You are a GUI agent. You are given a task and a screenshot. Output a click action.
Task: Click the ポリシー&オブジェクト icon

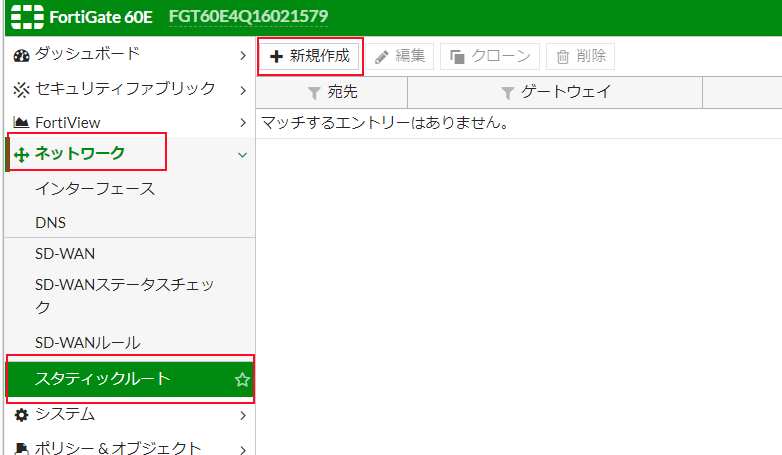coord(21,448)
